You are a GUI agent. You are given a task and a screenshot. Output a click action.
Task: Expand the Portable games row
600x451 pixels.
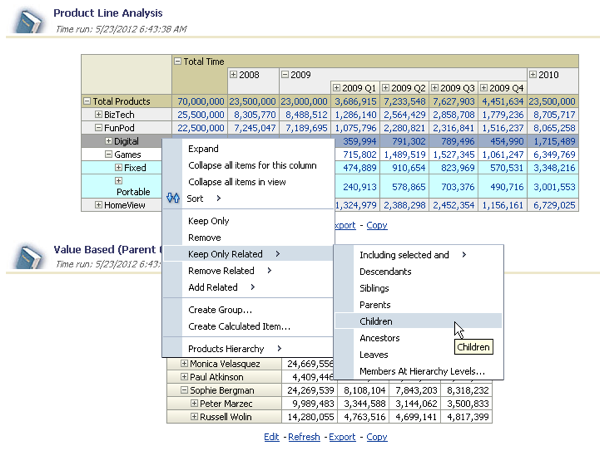(x=119, y=181)
